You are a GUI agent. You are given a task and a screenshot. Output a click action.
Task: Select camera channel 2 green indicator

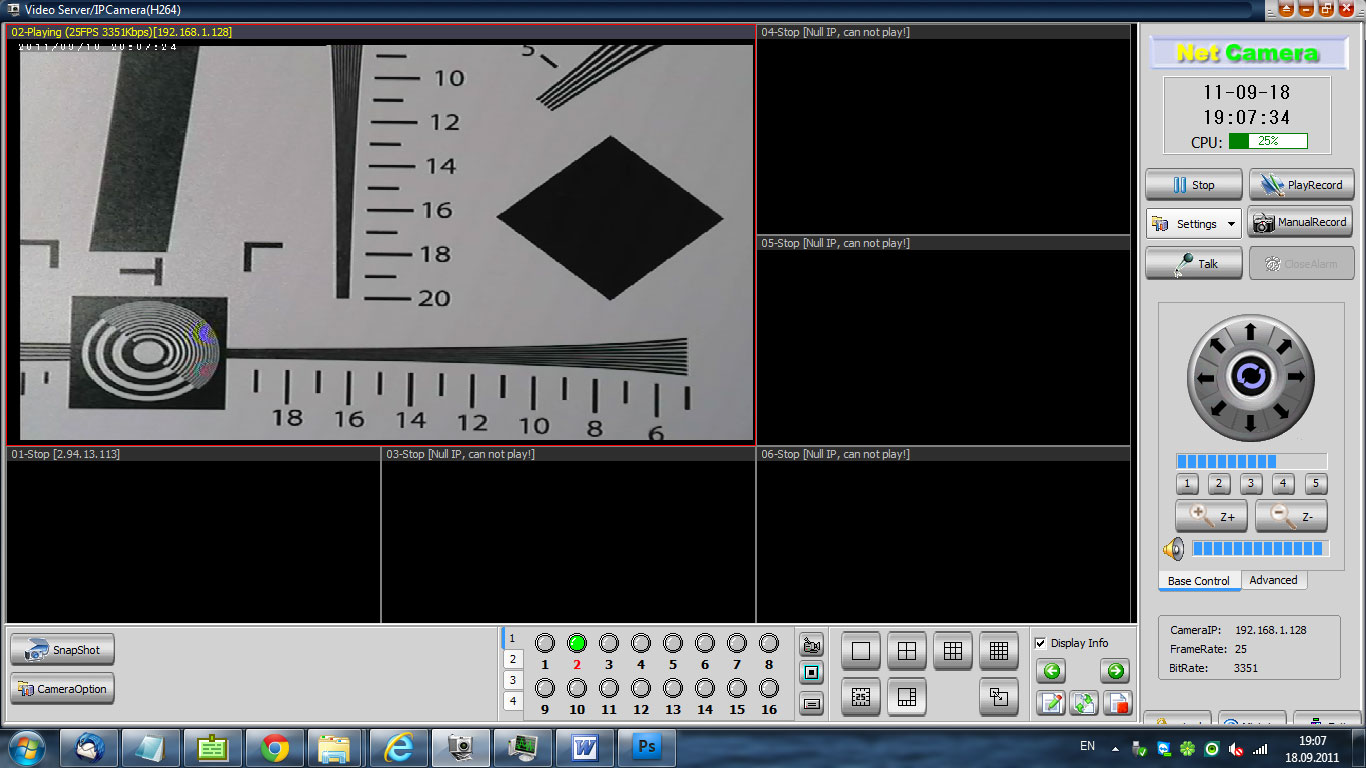tap(577, 643)
